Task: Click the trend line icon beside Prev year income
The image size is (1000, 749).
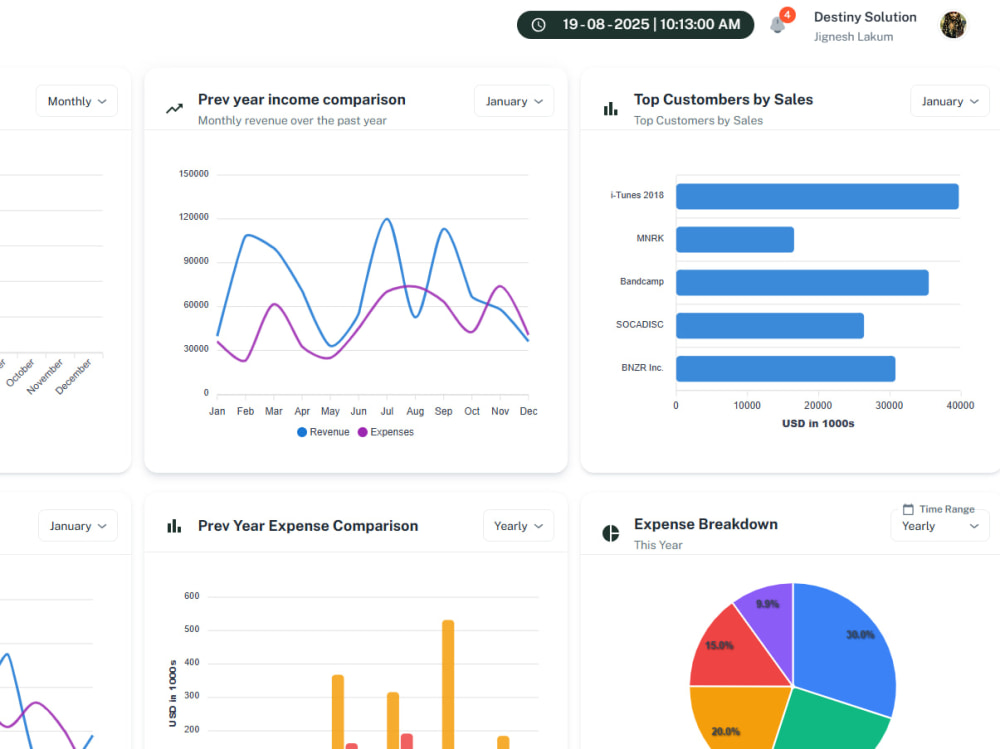Action: pos(174,108)
